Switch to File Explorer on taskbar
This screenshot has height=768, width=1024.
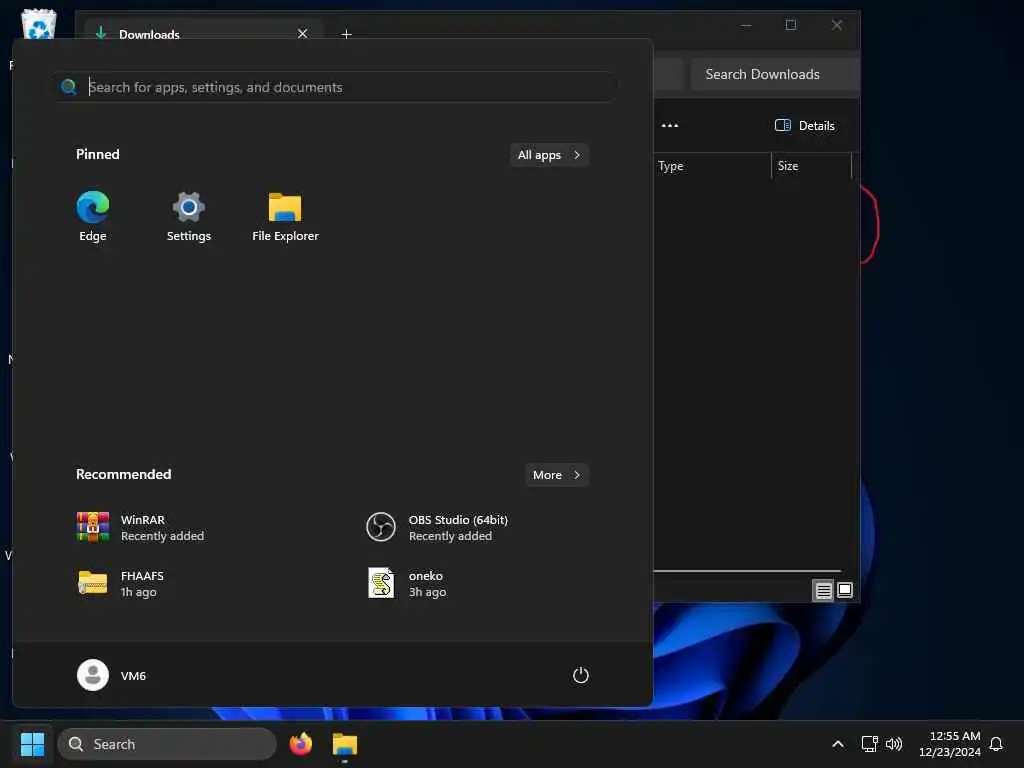(x=345, y=744)
